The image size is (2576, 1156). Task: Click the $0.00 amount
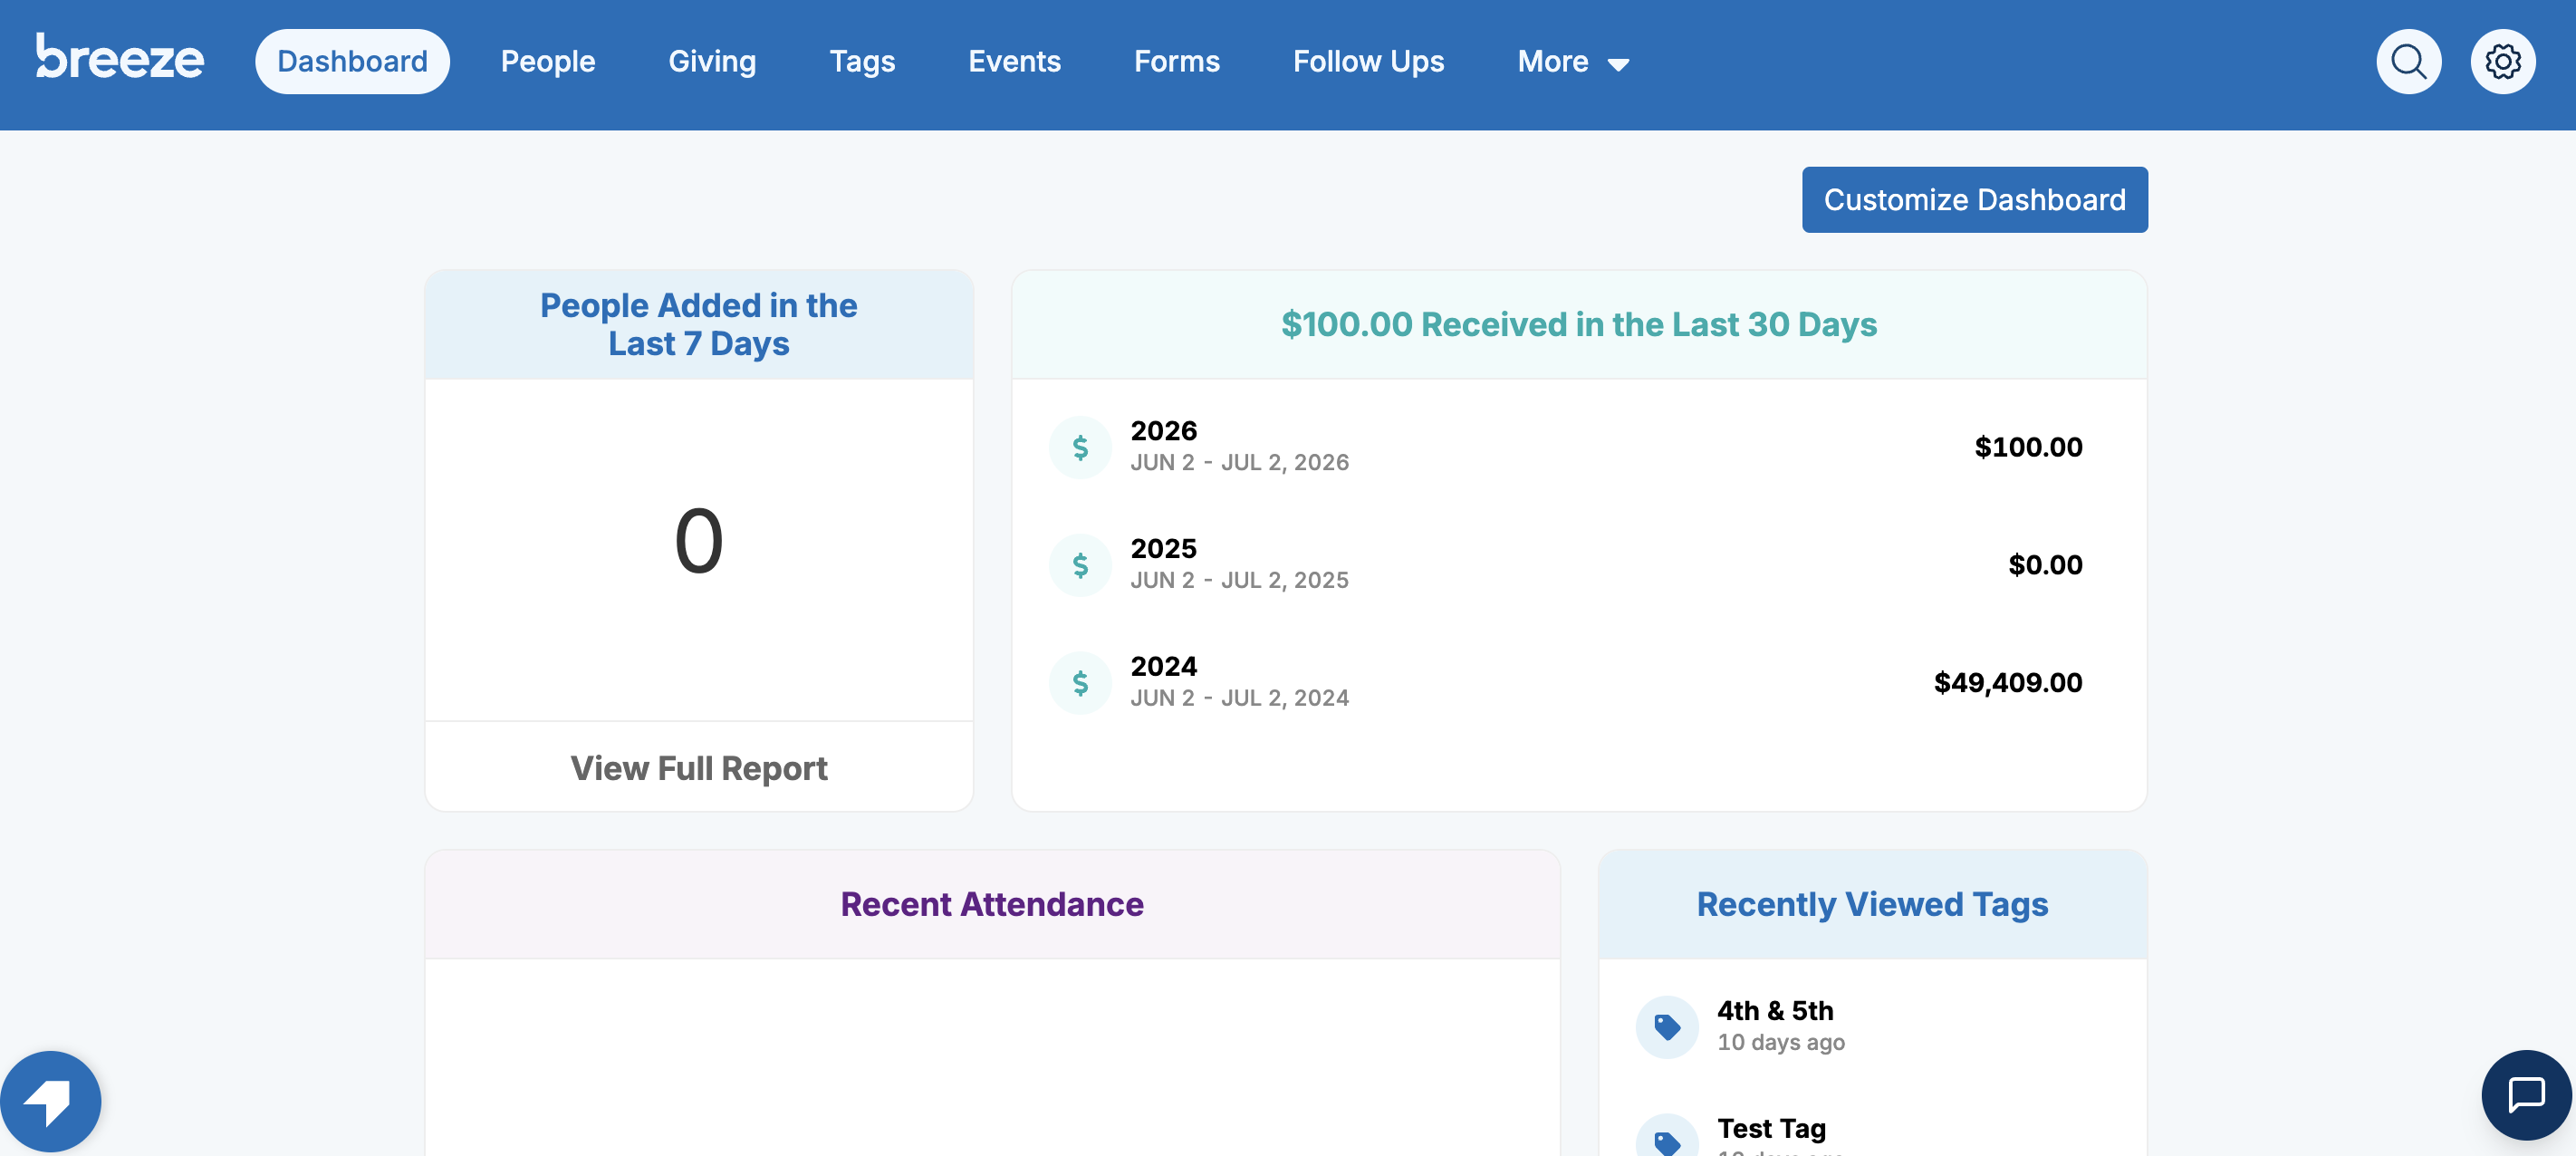pos(2045,565)
